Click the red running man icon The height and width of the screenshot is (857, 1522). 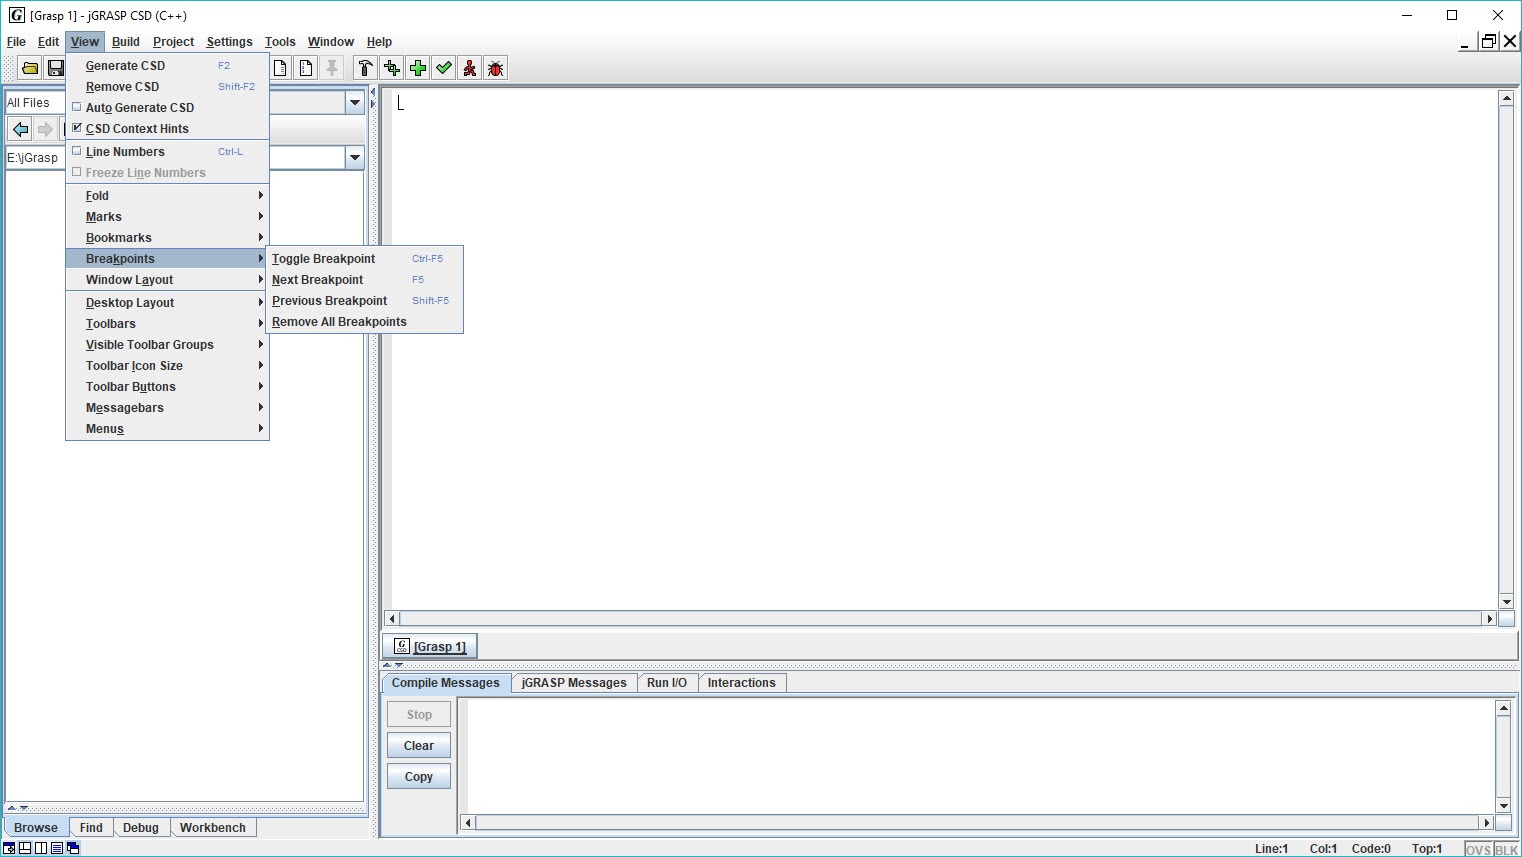pyautogui.click(x=469, y=68)
